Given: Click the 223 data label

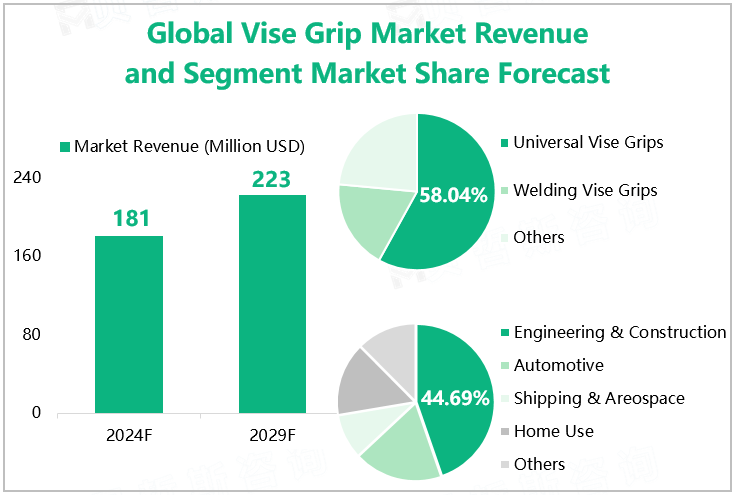Looking at the screenshot, I should 271,179.
